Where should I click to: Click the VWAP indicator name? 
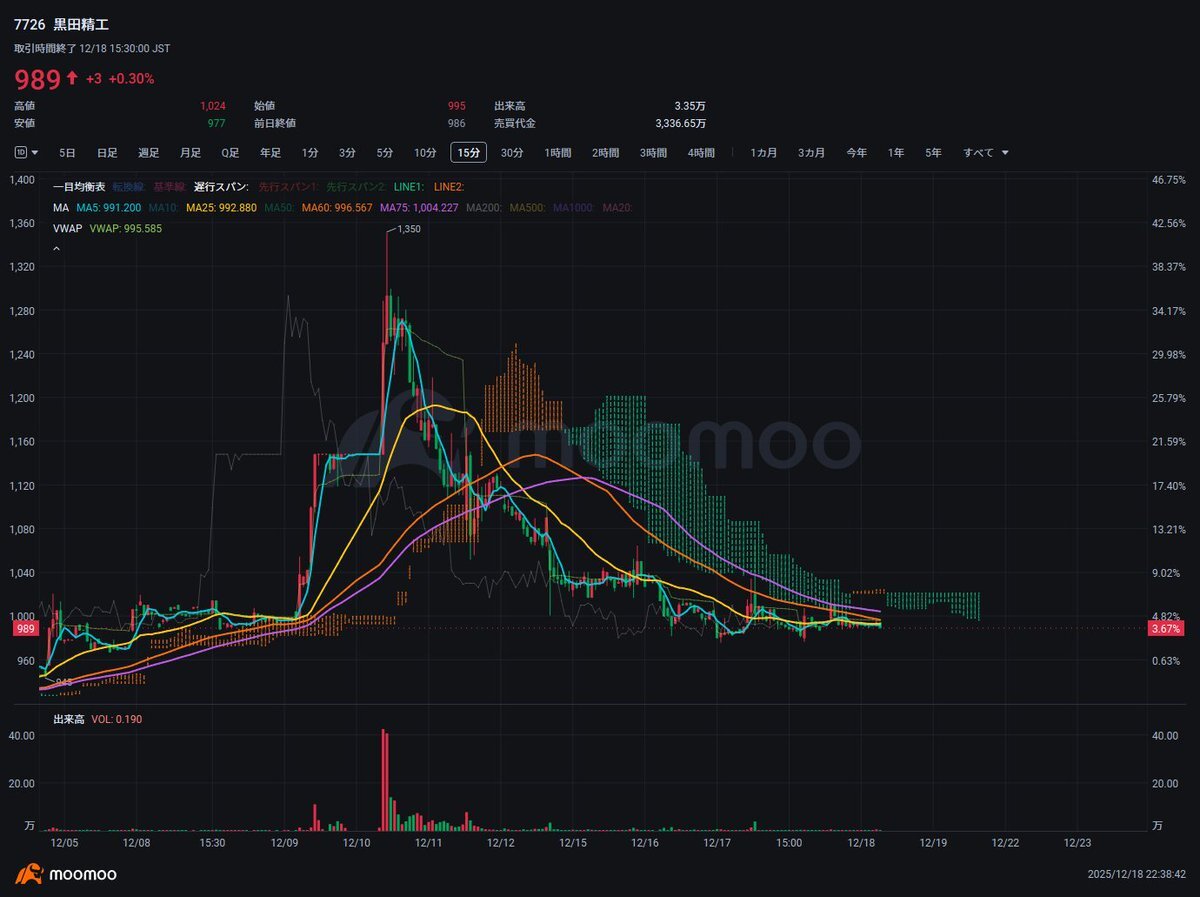[67, 229]
